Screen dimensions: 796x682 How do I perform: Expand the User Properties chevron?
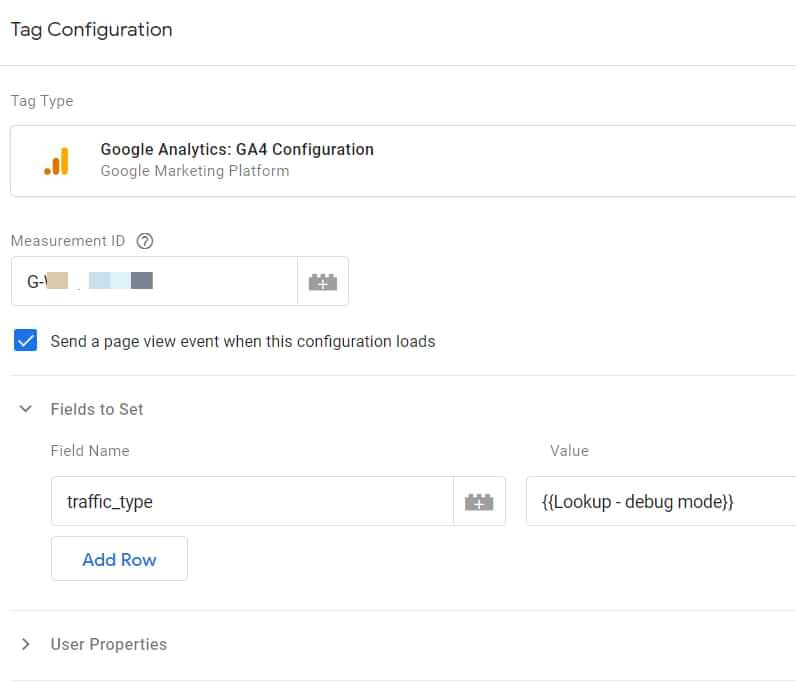[26, 644]
